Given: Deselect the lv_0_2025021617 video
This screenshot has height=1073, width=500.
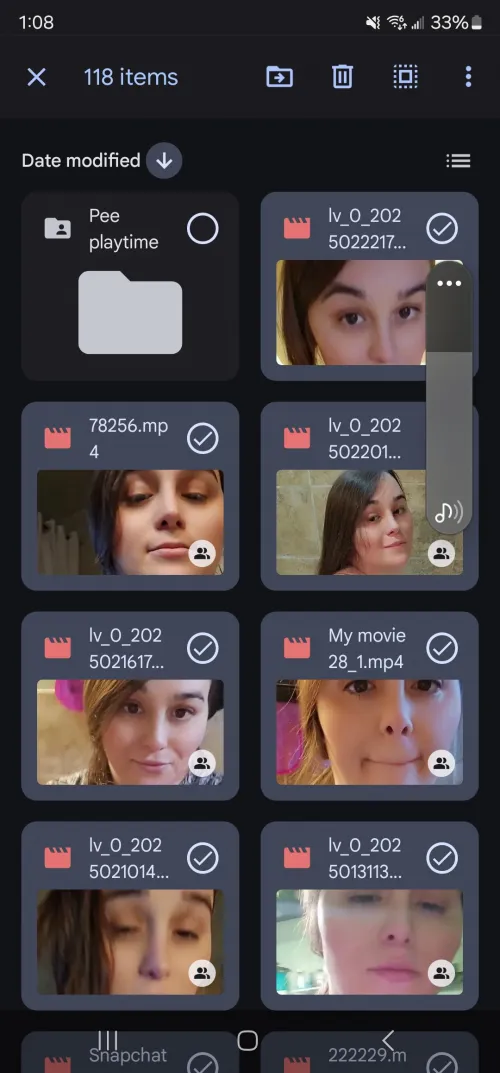Looking at the screenshot, I should pyautogui.click(x=202, y=649).
